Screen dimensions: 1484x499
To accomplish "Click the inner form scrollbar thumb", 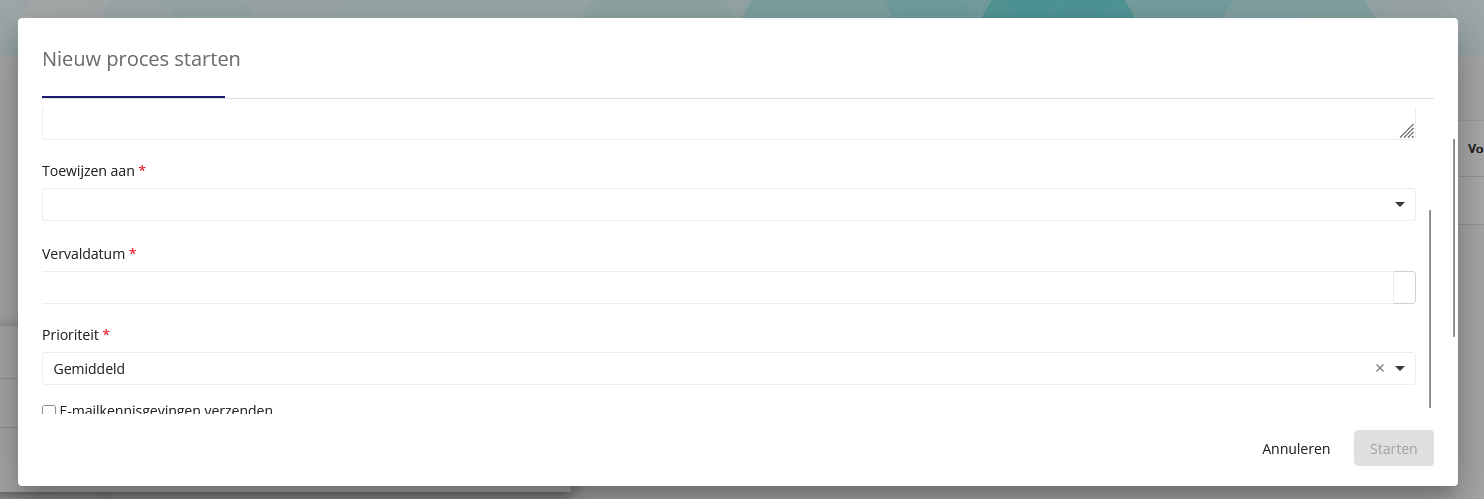I will click(1430, 309).
